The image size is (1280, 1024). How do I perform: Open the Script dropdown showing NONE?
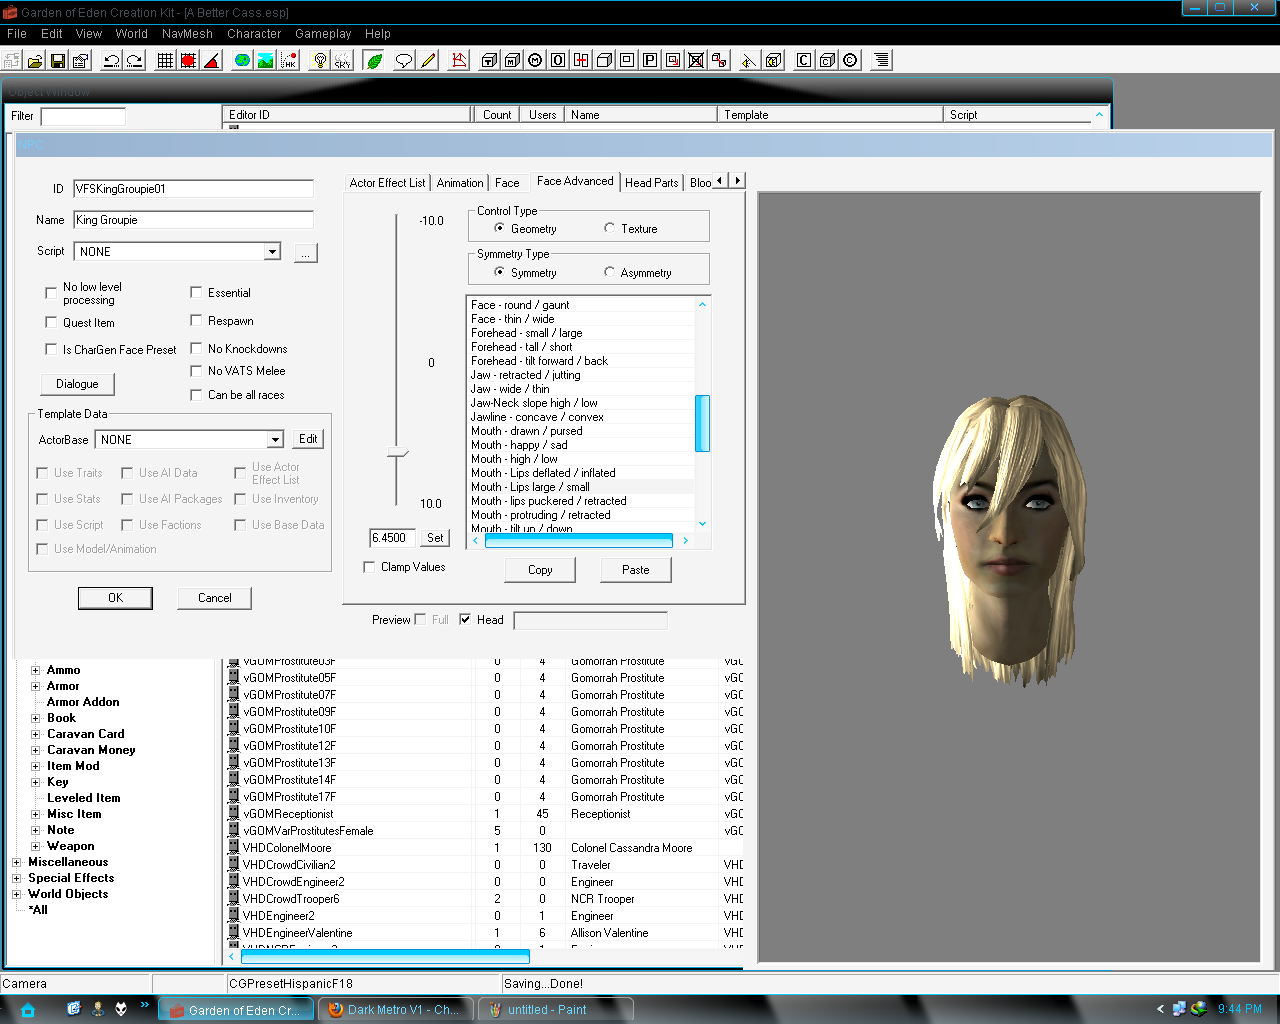tap(272, 252)
